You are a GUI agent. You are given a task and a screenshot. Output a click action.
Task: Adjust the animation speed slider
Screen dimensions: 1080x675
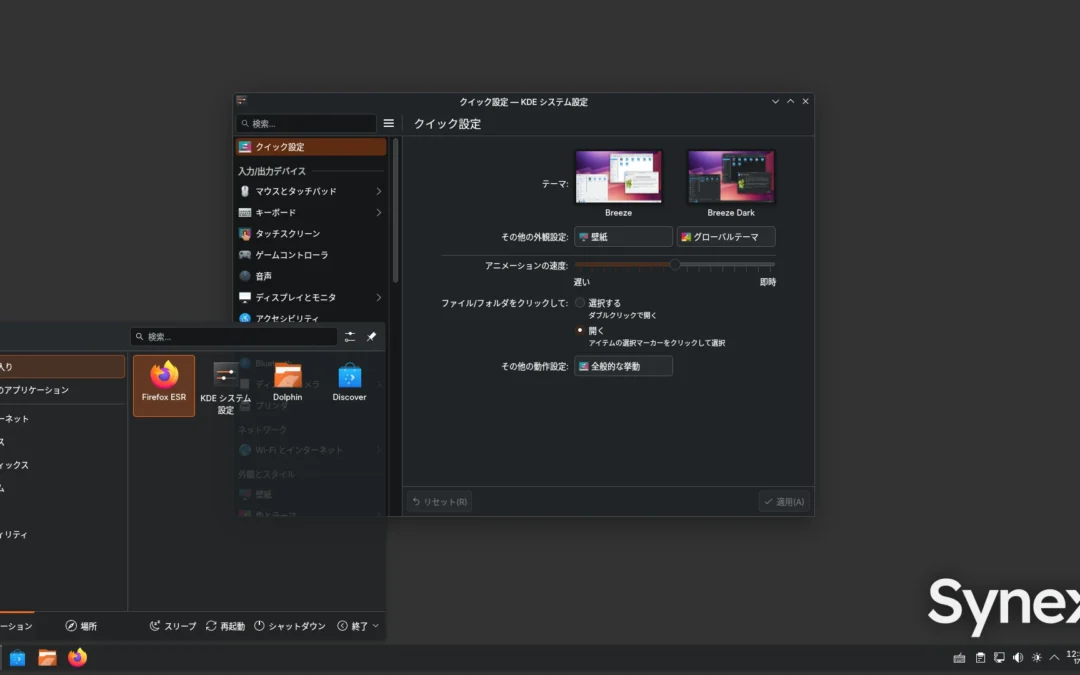(676, 265)
